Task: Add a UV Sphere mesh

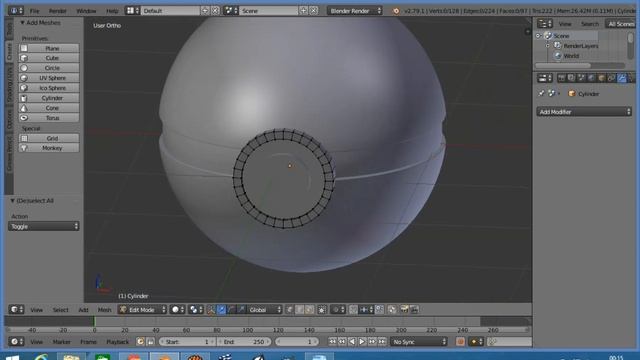Action: coord(49,78)
